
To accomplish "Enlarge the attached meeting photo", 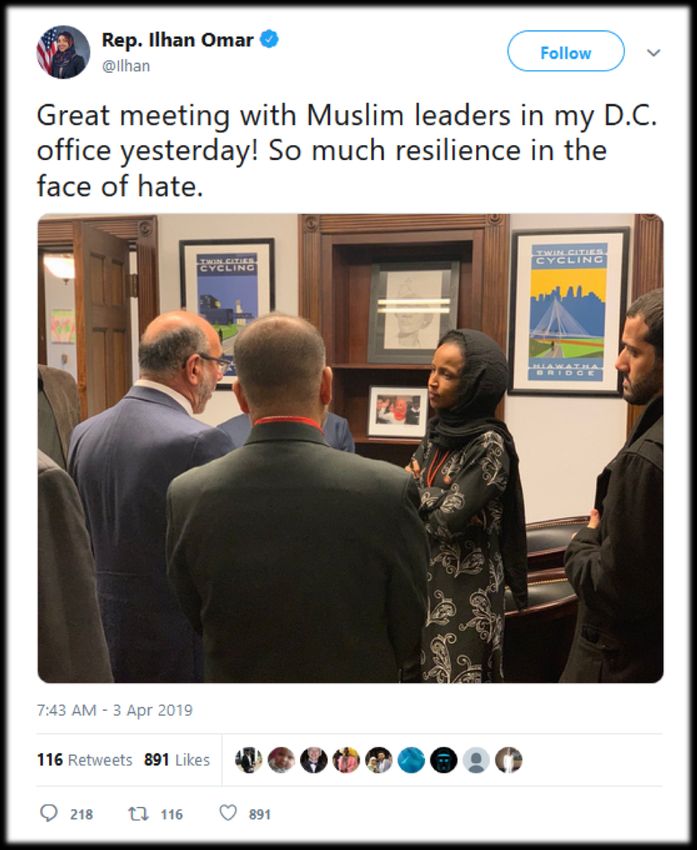I will [351, 448].
